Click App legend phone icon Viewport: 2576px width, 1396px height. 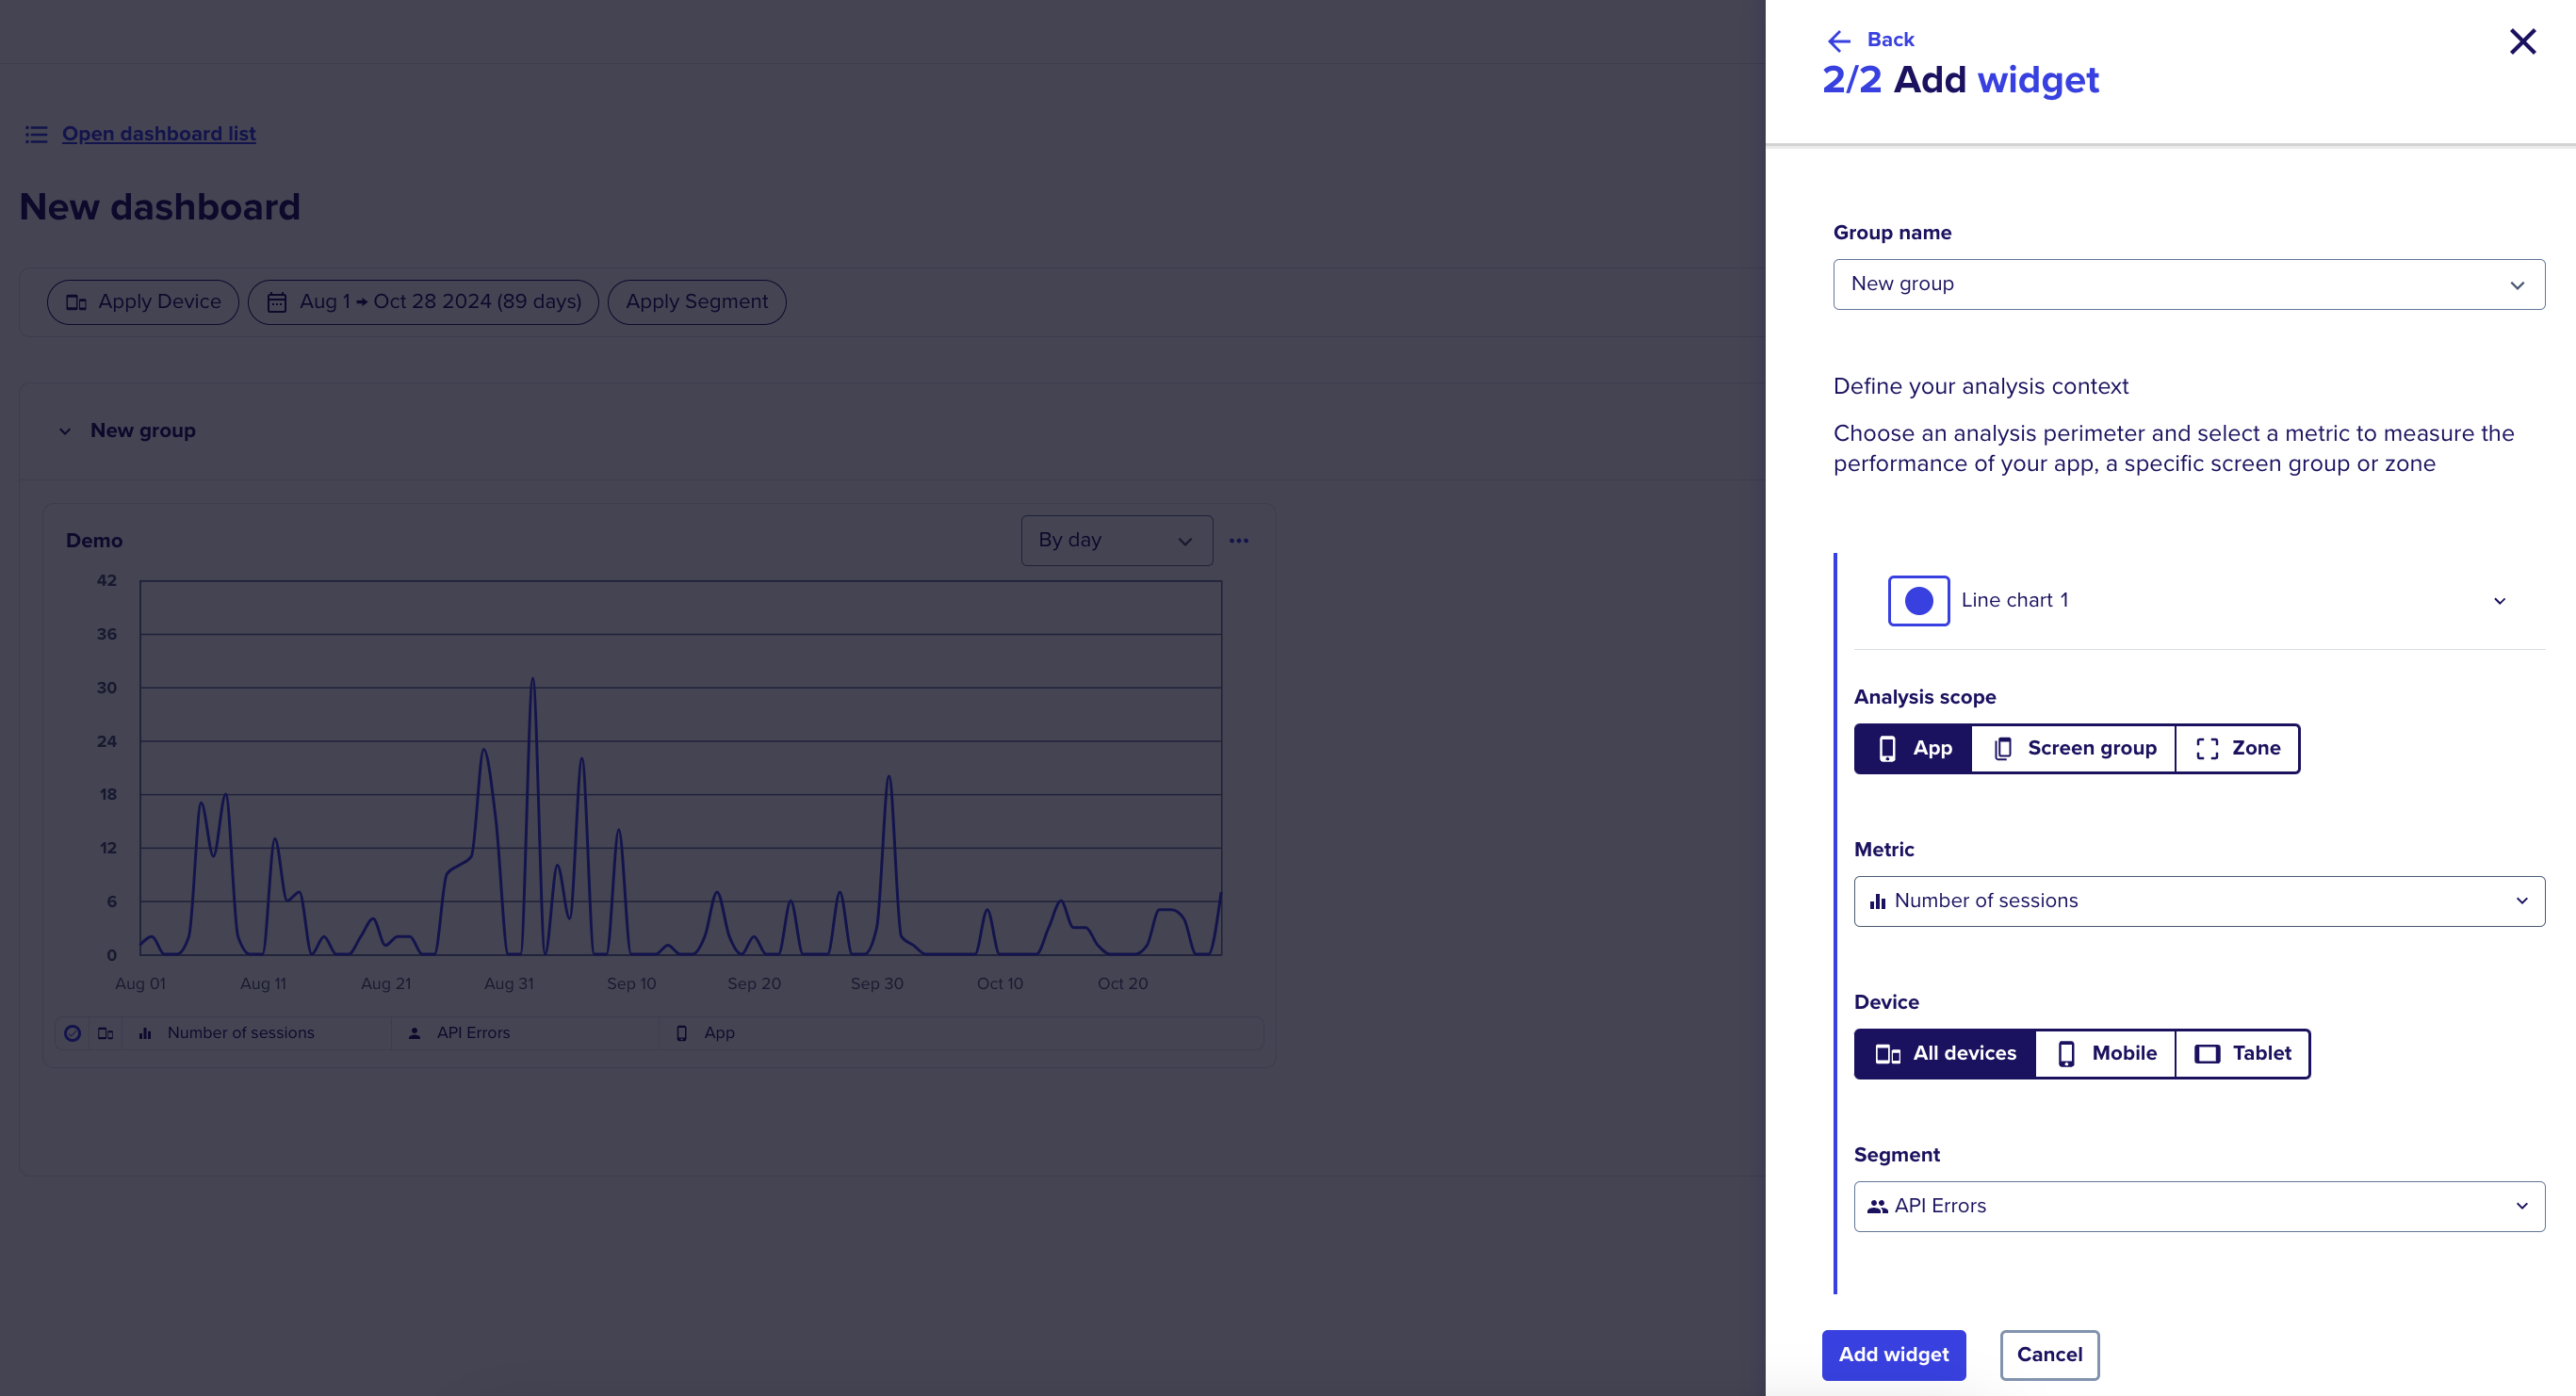click(x=681, y=1033)
